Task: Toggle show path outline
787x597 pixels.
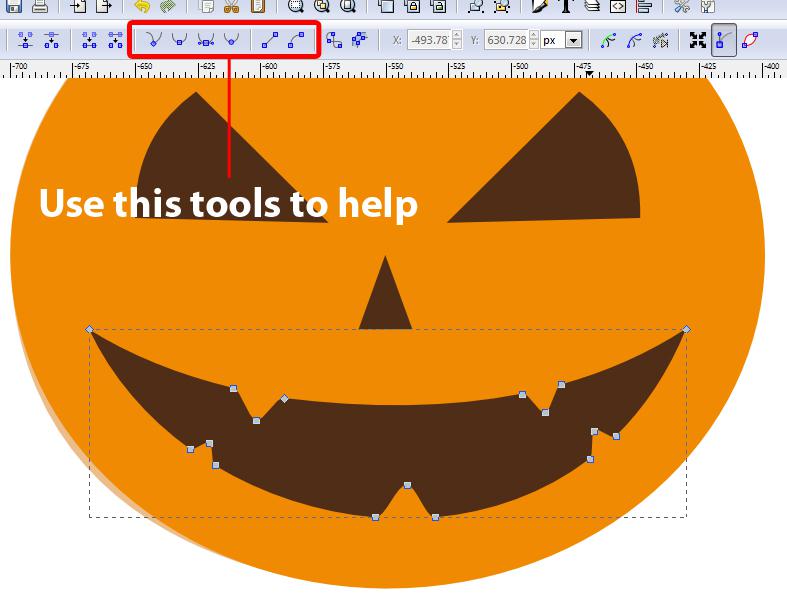Action: coord(750,41)
